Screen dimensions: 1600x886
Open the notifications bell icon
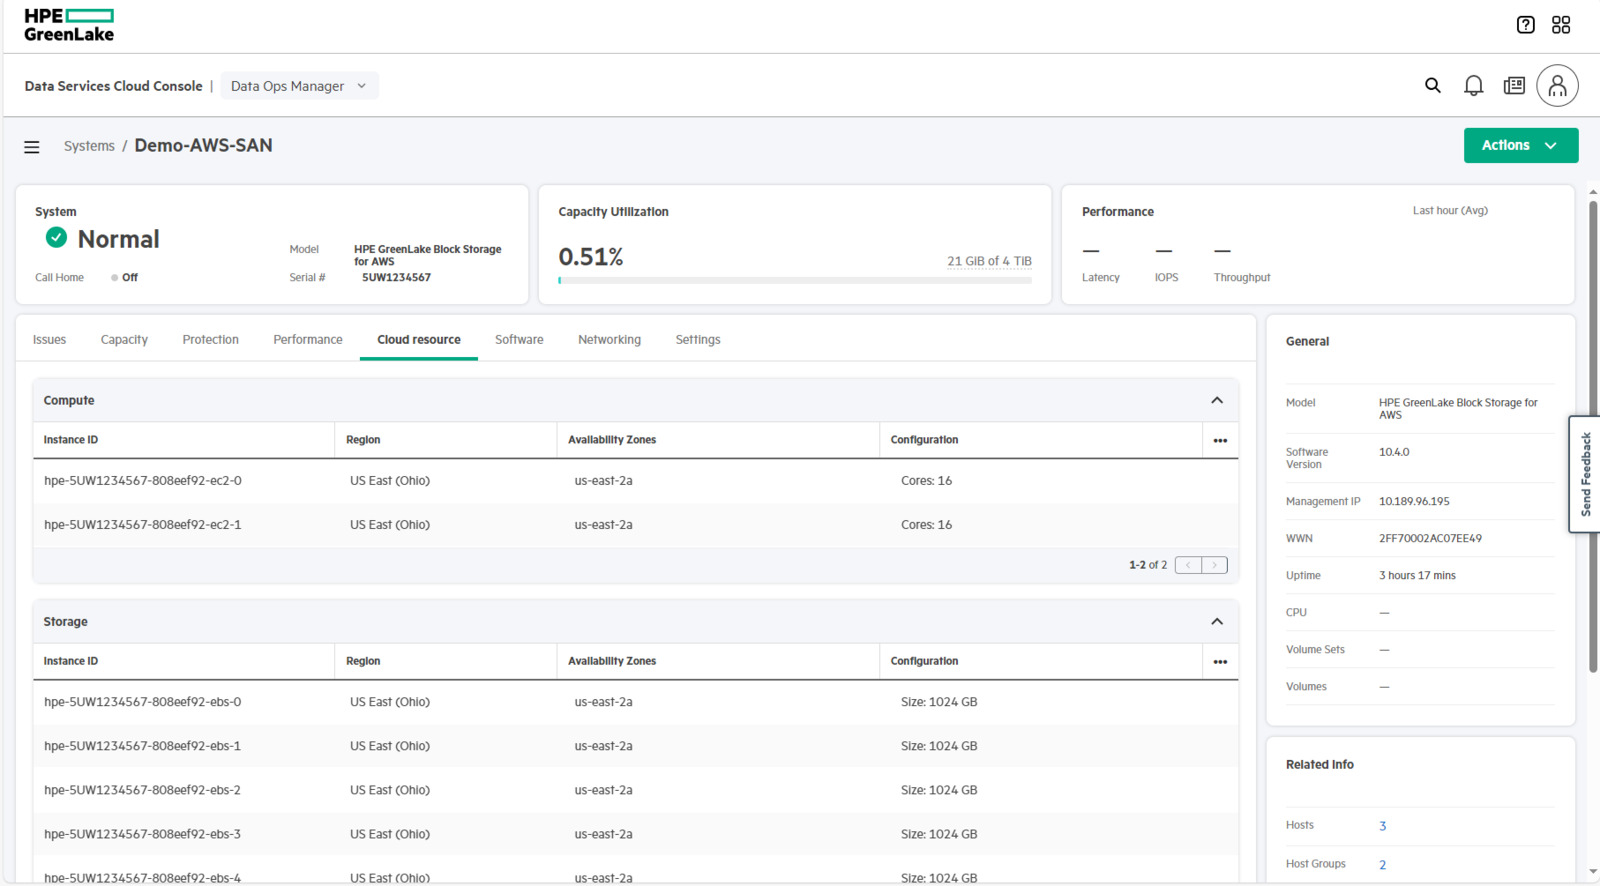(x=1473, y=86)
